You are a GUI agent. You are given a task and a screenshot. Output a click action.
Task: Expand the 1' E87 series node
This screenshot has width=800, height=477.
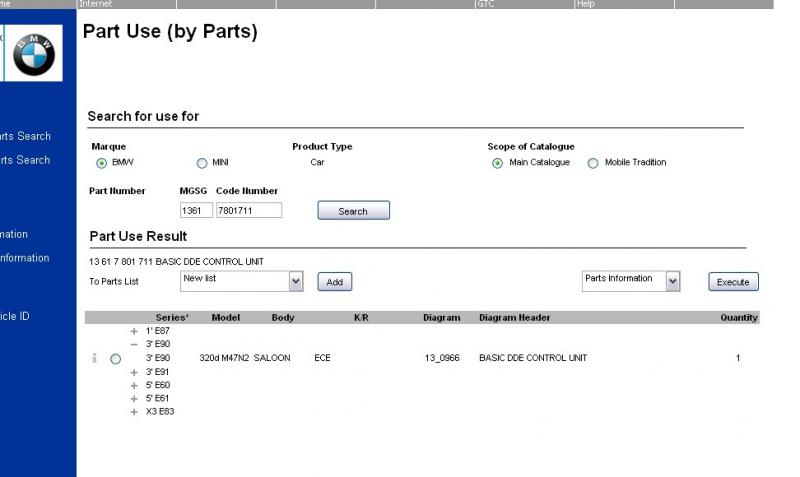(134, 331)
